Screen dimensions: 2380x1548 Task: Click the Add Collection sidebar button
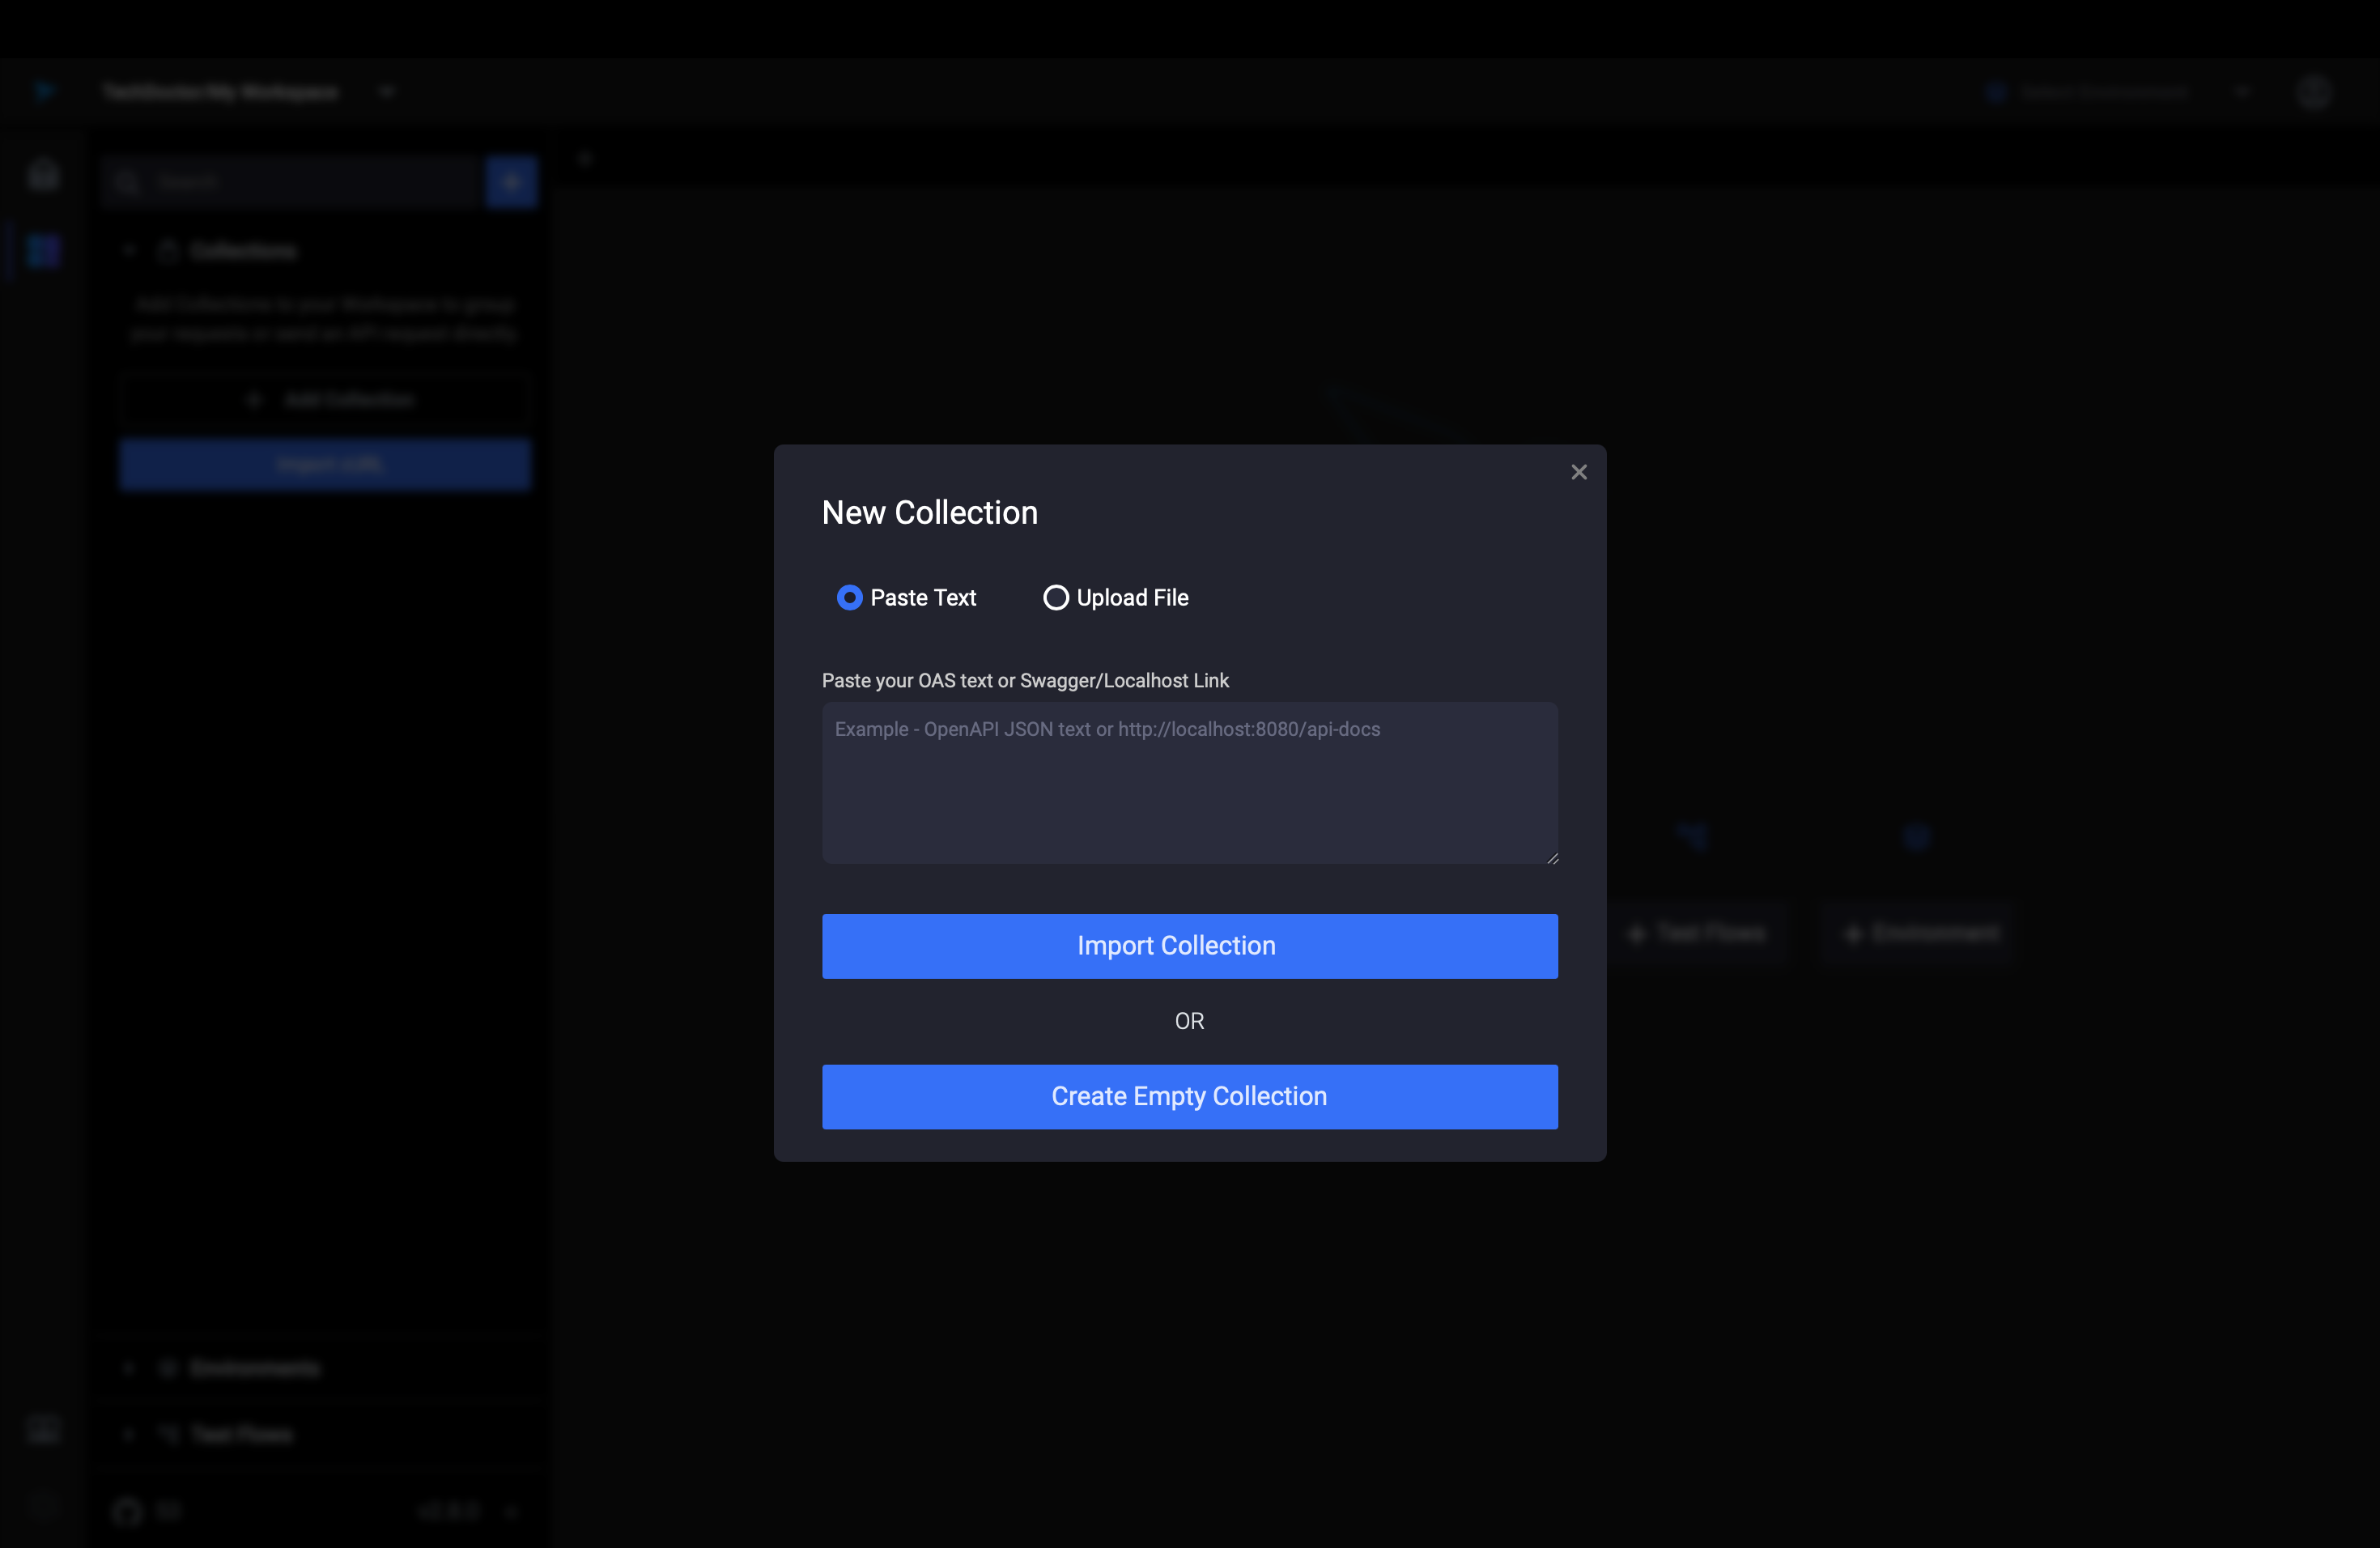(325, 400)
